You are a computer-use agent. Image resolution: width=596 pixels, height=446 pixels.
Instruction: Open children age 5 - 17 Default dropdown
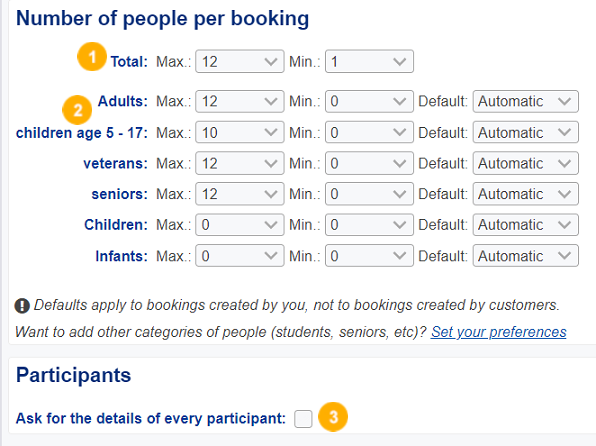[x=526, y=132]
